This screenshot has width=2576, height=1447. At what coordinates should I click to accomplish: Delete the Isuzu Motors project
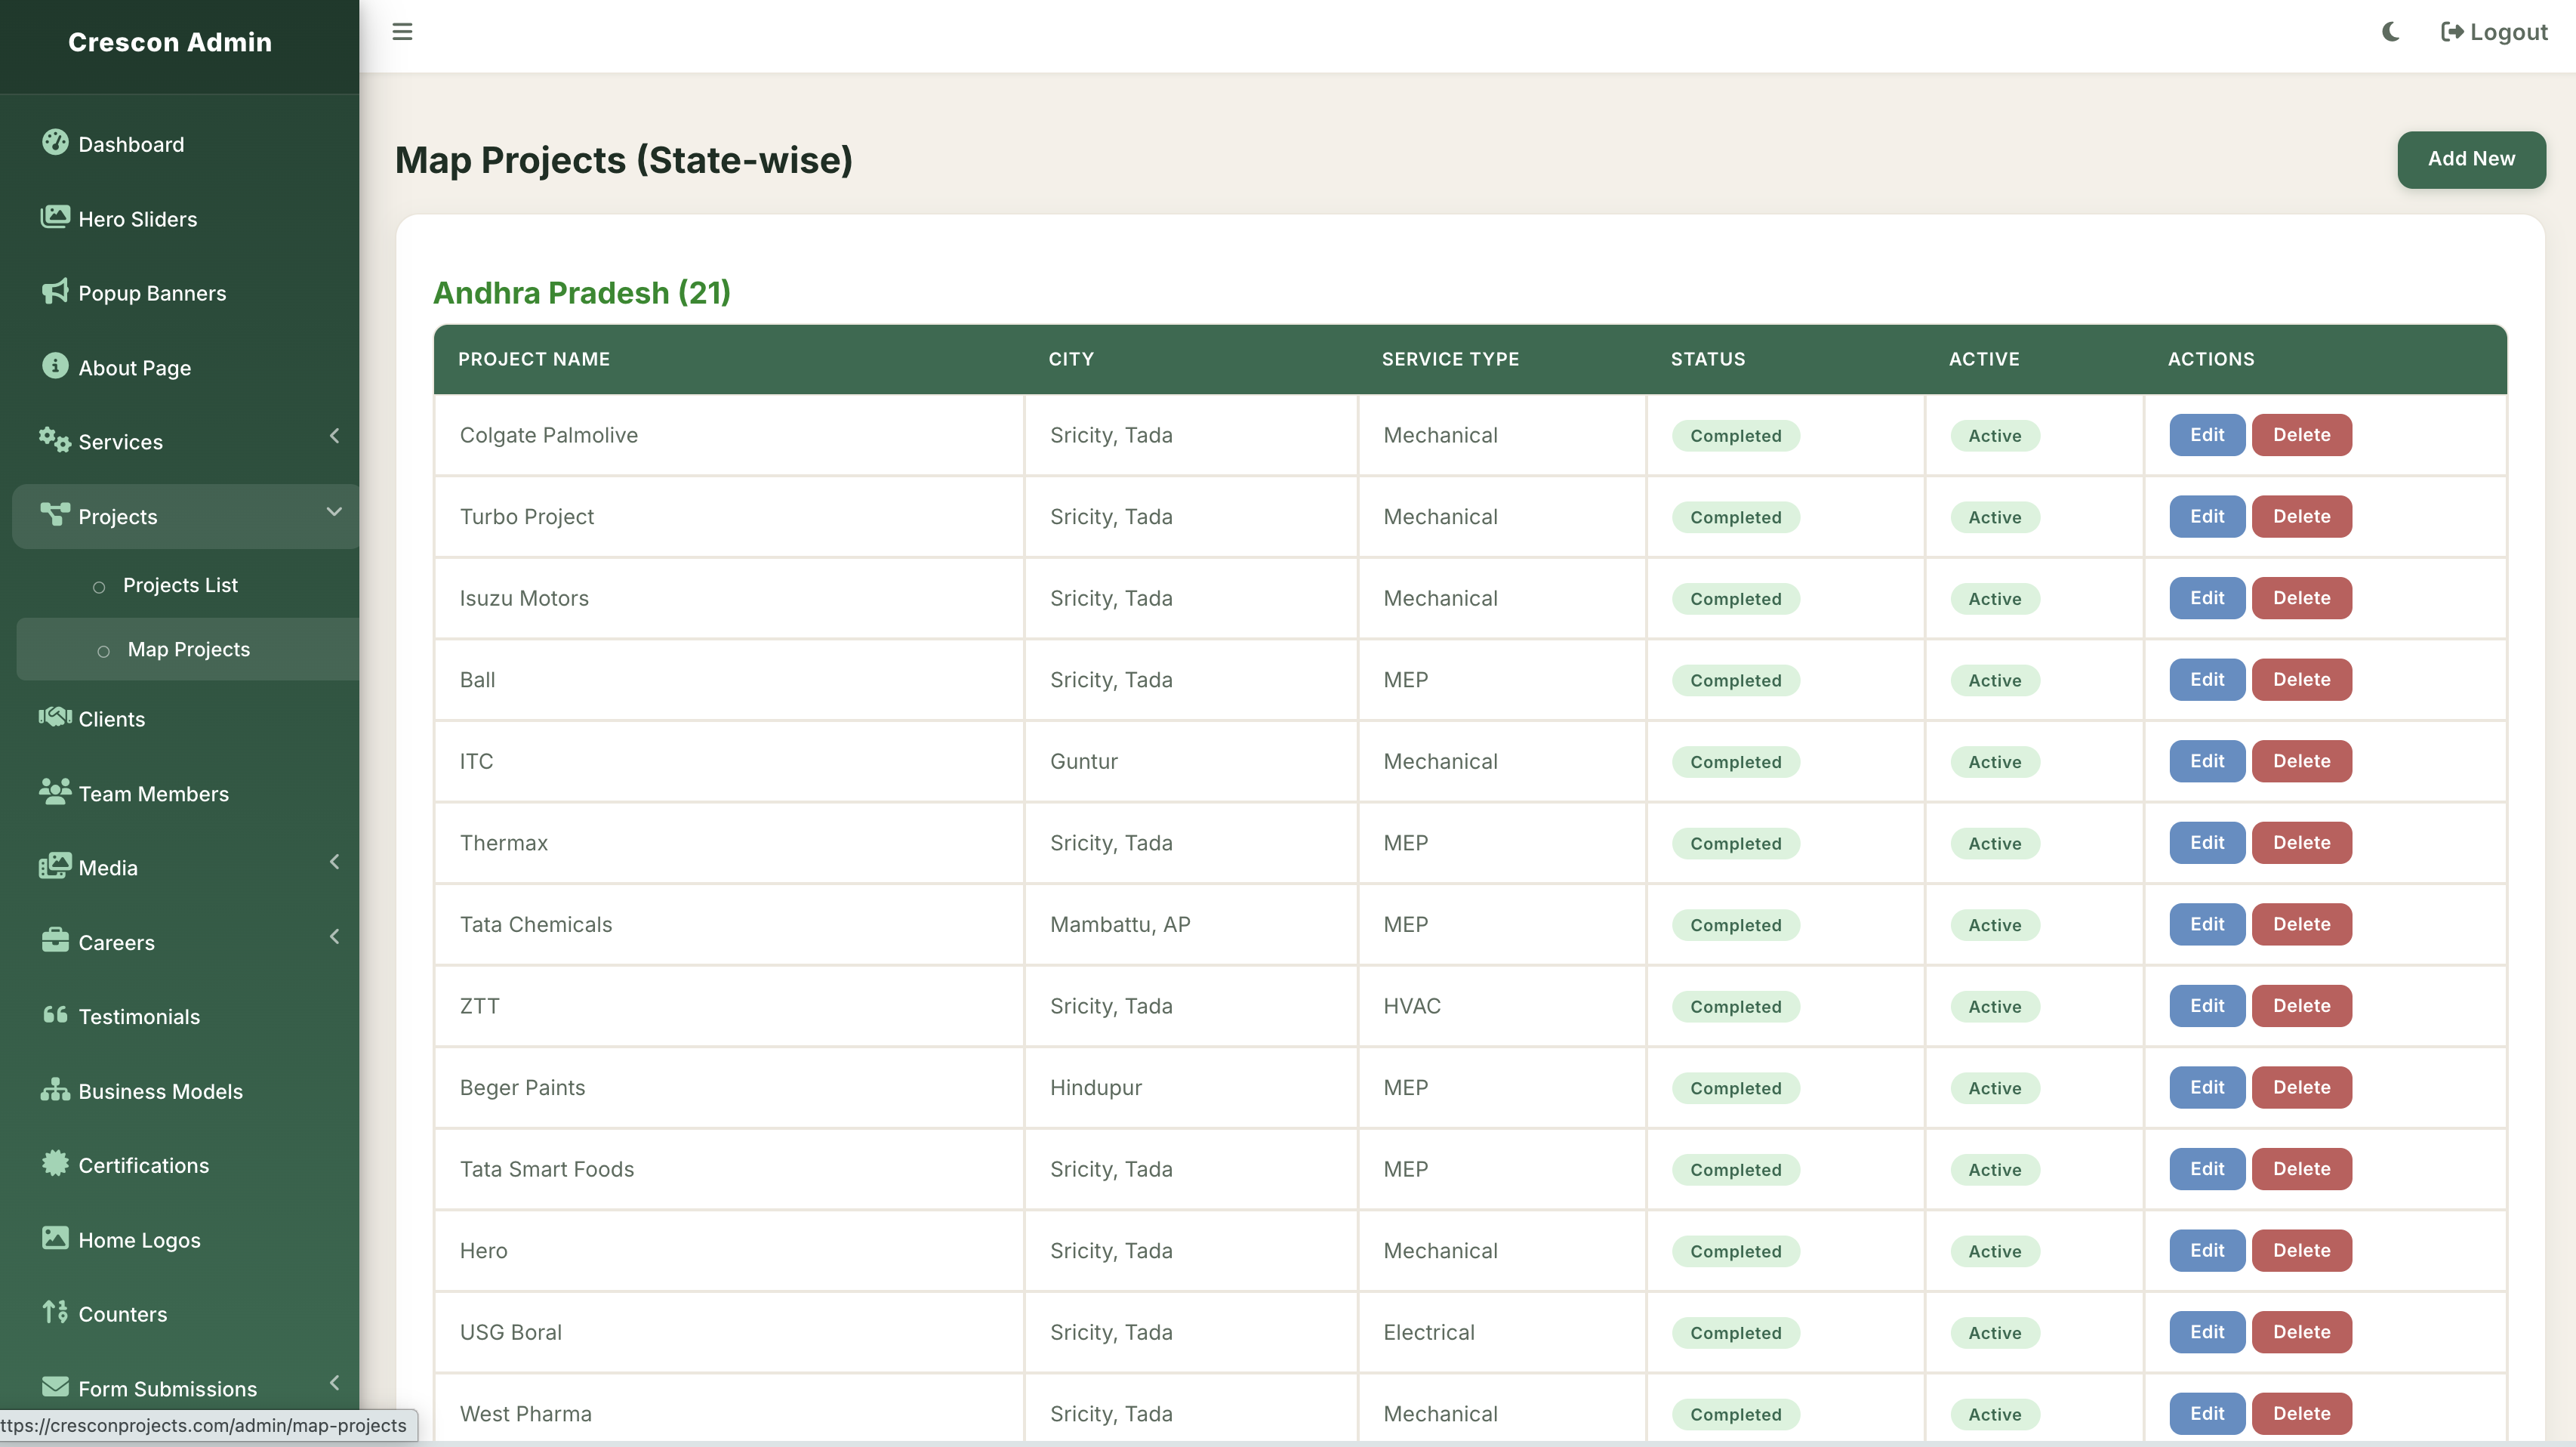pyautogui.click(x=2301, y=598)
